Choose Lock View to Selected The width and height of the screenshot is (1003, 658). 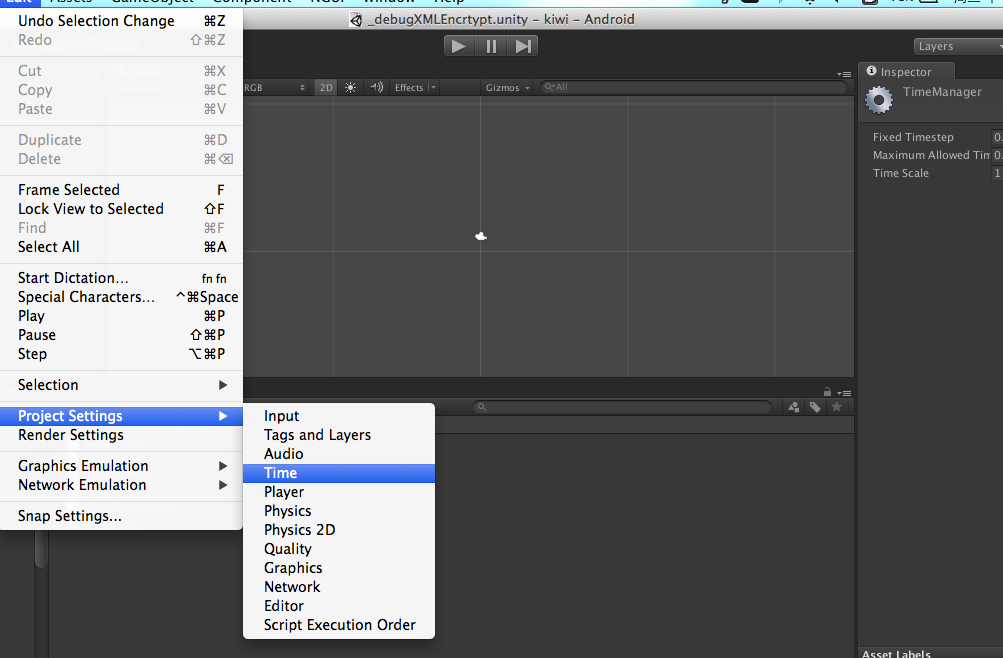(121, 209)
